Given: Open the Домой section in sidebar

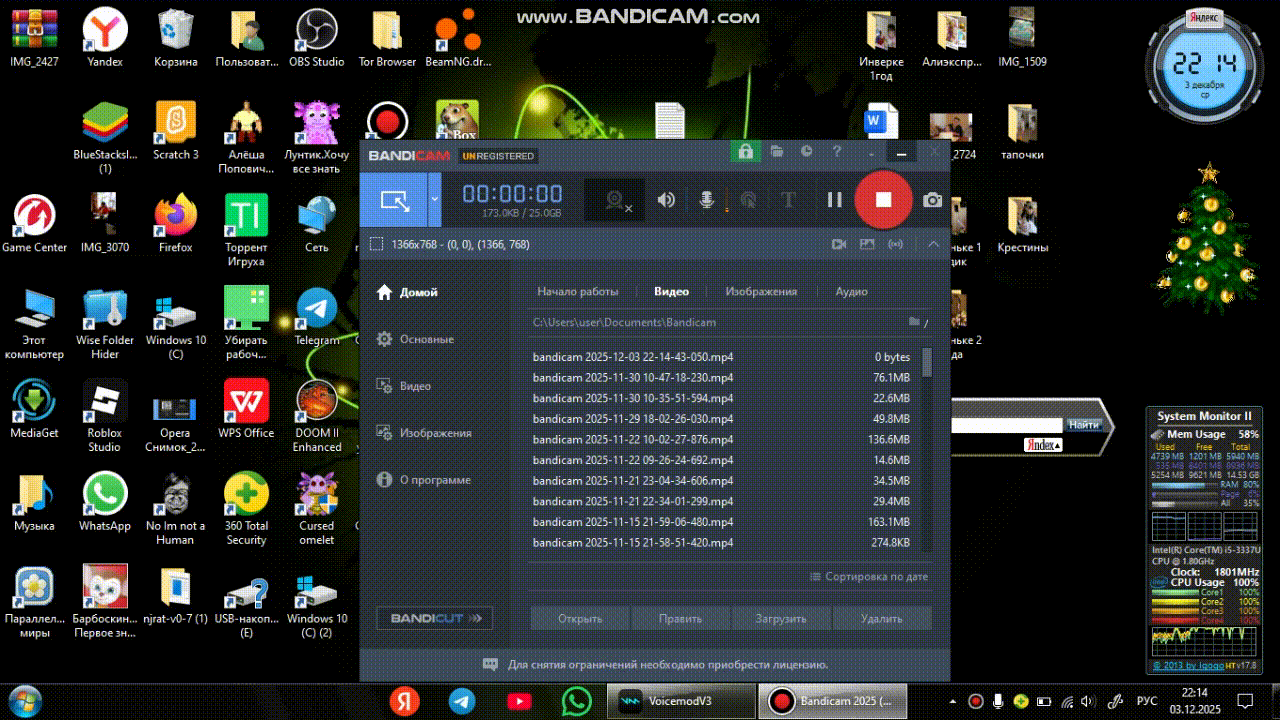Looking at the screenshot, I should tap(408, 292).
